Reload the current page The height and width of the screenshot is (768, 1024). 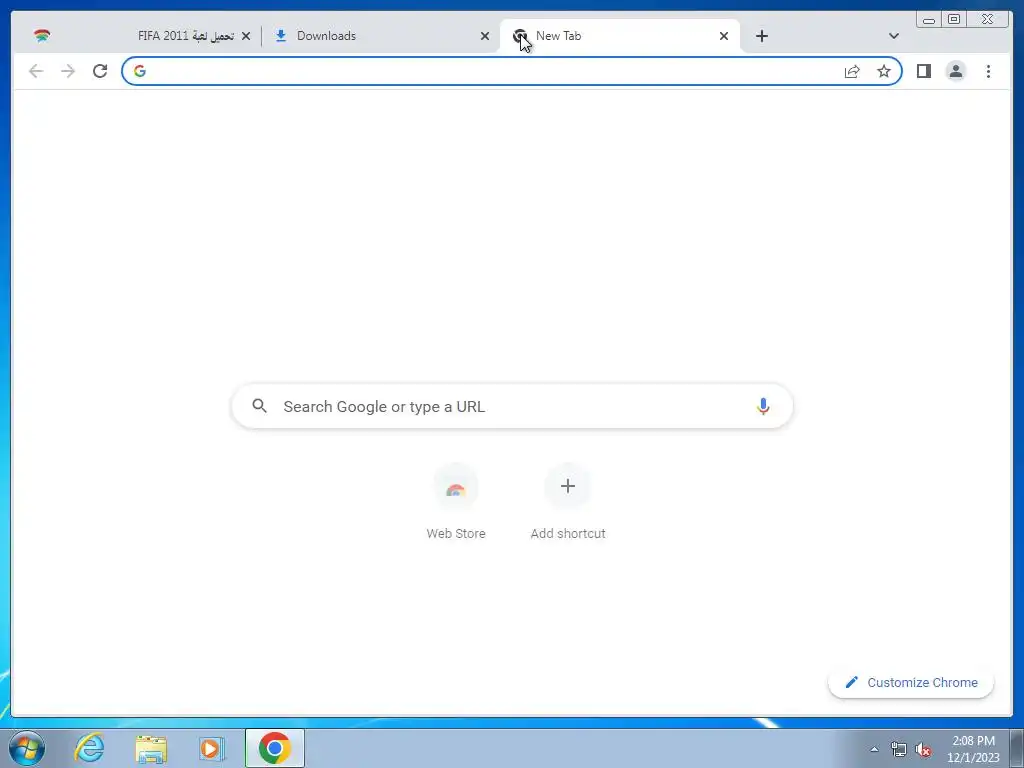click(100, 71)
